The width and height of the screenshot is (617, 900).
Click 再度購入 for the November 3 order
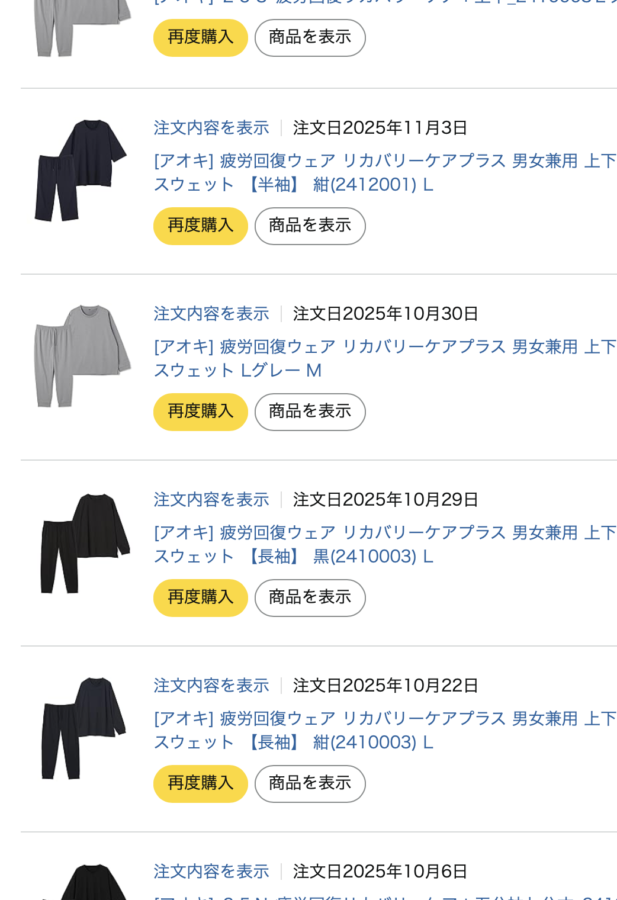(x=200, y=226)
